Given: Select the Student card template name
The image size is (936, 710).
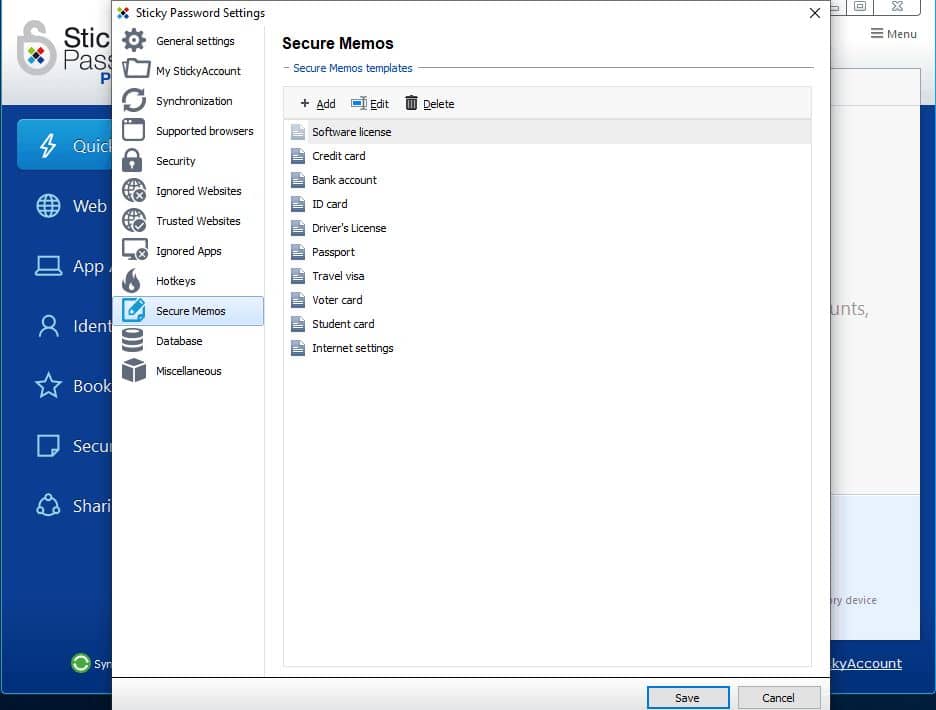Looking at the screenshot, I should [x=343, y=324].
